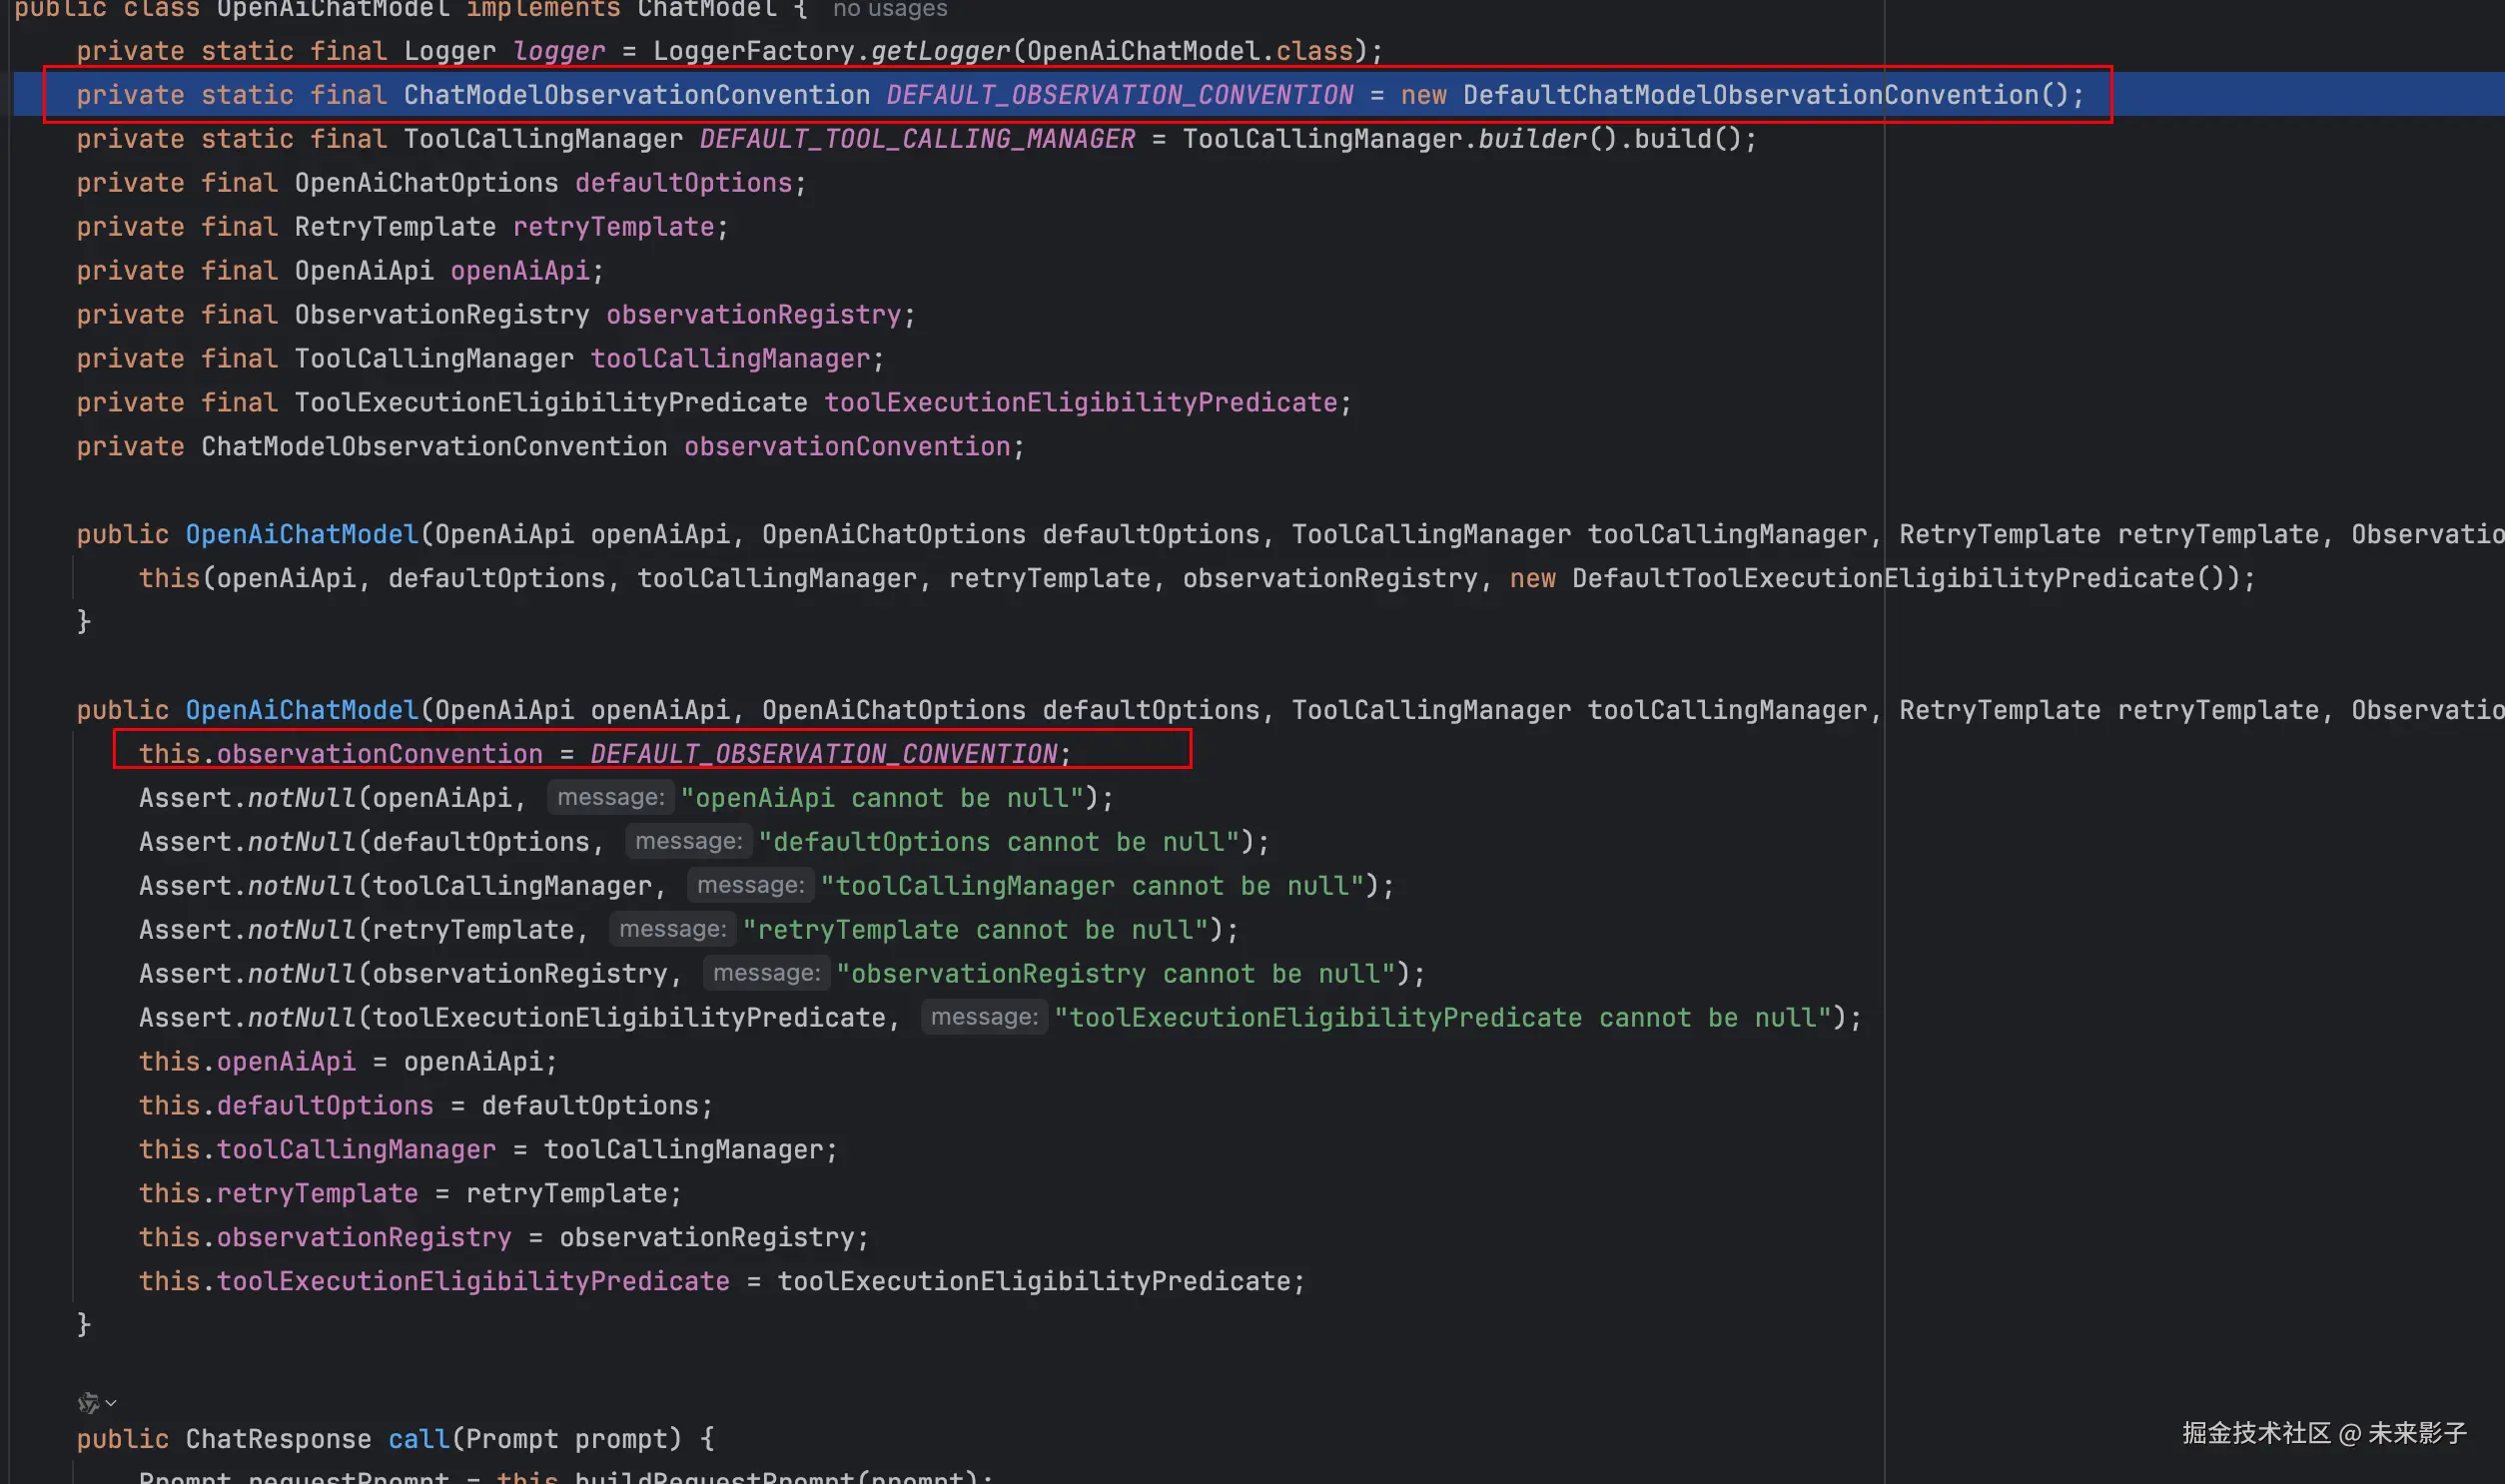Click toolExecutionEligibilityPredicate field declaration name
The image size is (2505, 1484).
(x=1080, y=403)
